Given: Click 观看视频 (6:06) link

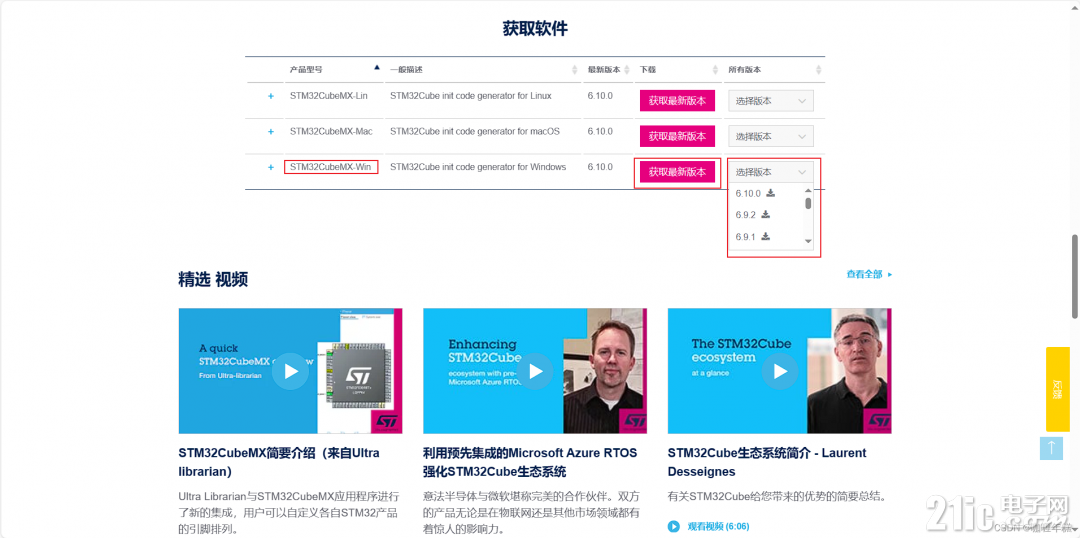Looking at the screenshot, I should click(x=718, y=526).
